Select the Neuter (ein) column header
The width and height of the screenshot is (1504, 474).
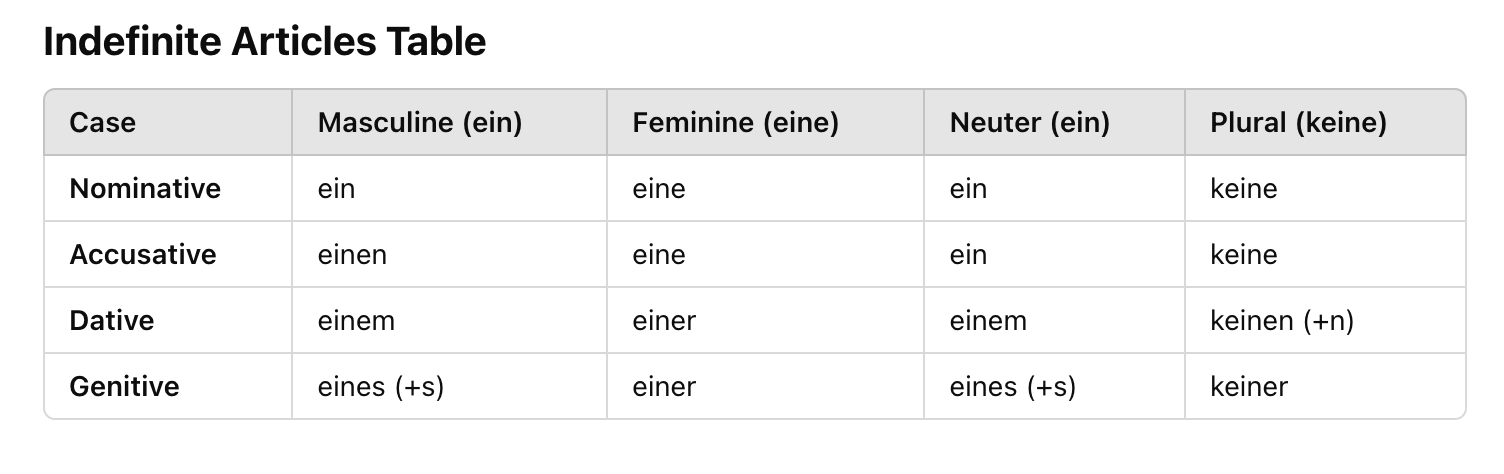[1030, 123]
